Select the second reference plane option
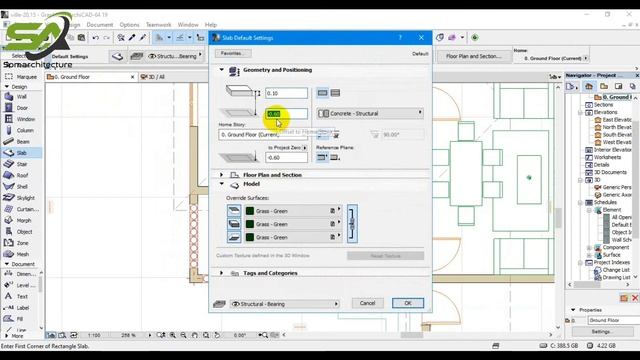This screenshot has width=640, height=360. (x=335, y=157)
